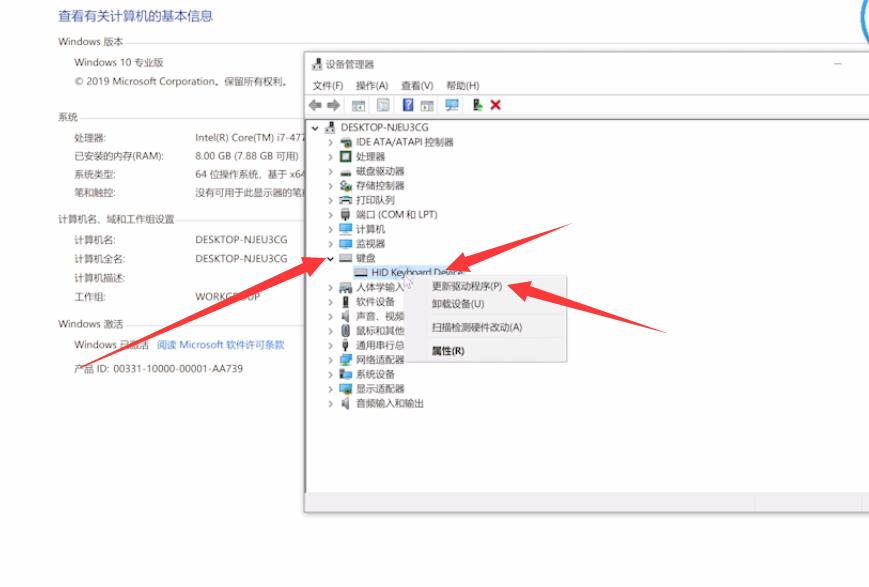This screenshot has height=587, width=869.
Task: Open the Properties toolbar icon in Device Manager
Action: (x=383, y=105)
